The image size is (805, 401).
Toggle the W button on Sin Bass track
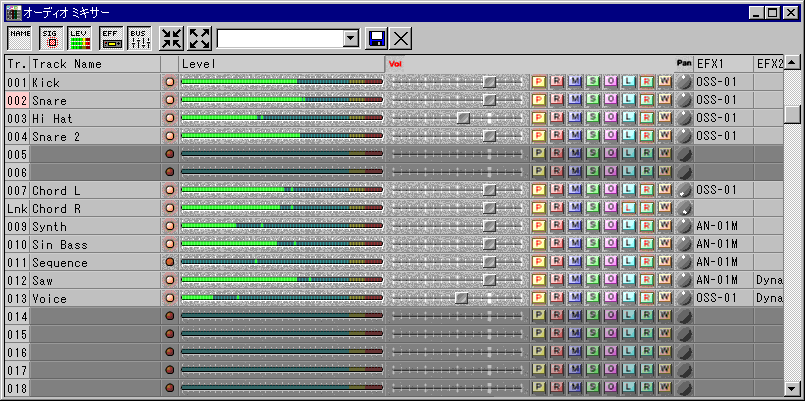665,244
